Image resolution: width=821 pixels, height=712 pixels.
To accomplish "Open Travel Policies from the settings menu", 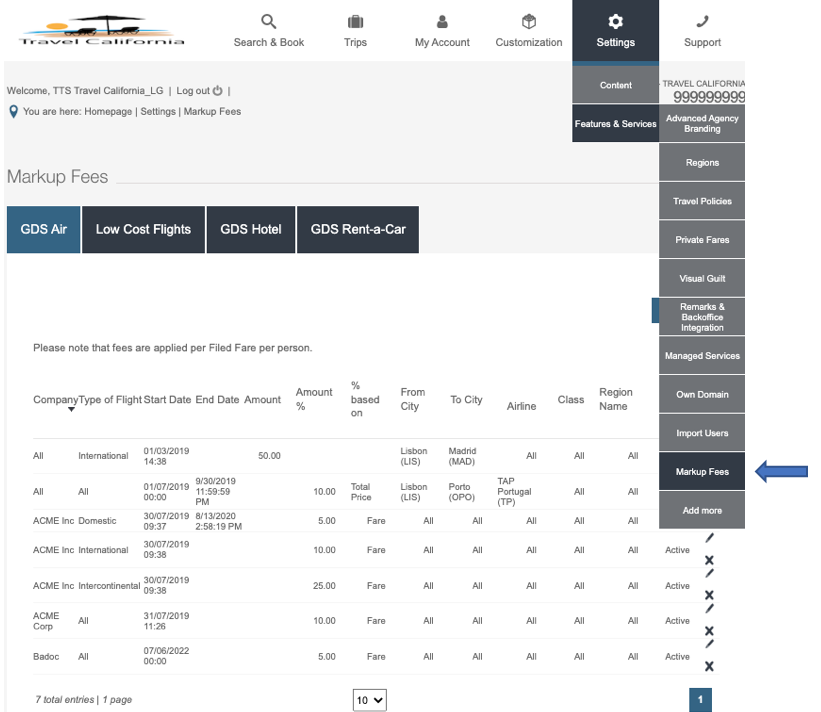I will [x=702, y=201].
